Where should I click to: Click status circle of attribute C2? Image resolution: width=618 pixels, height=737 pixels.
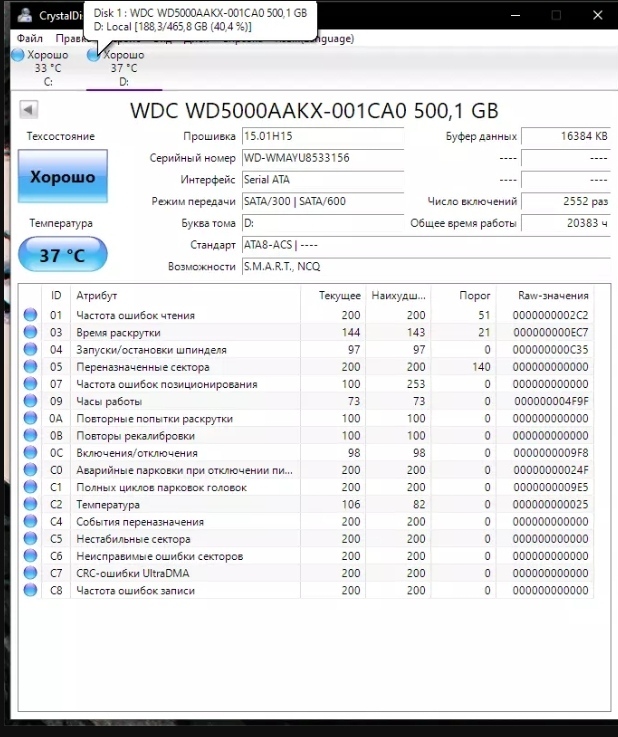tap(31, 504)
